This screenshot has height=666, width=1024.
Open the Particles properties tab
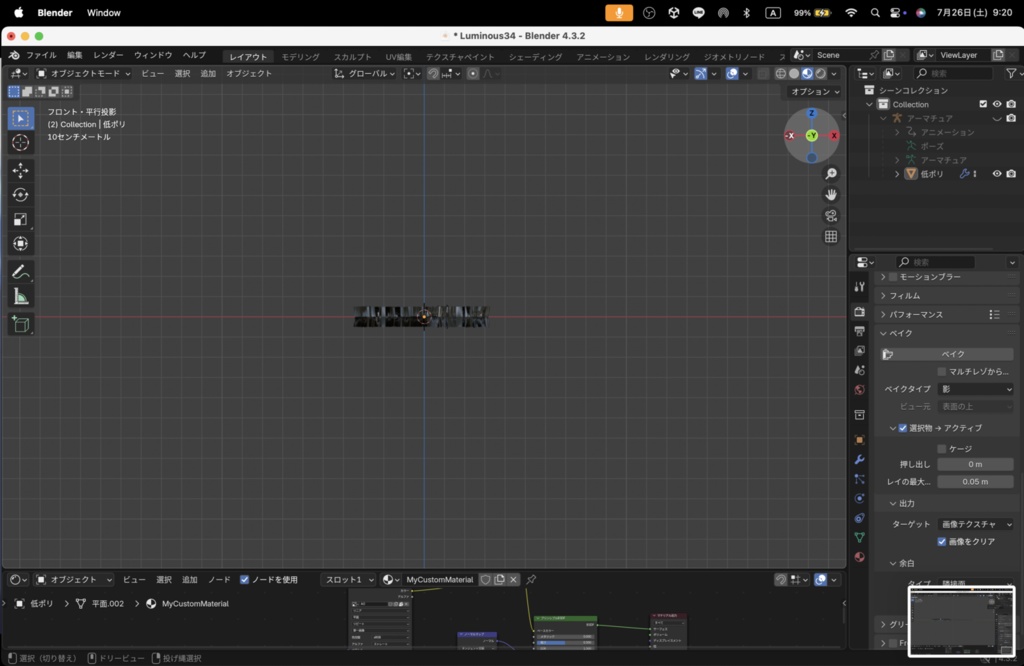tap(859, 479)
